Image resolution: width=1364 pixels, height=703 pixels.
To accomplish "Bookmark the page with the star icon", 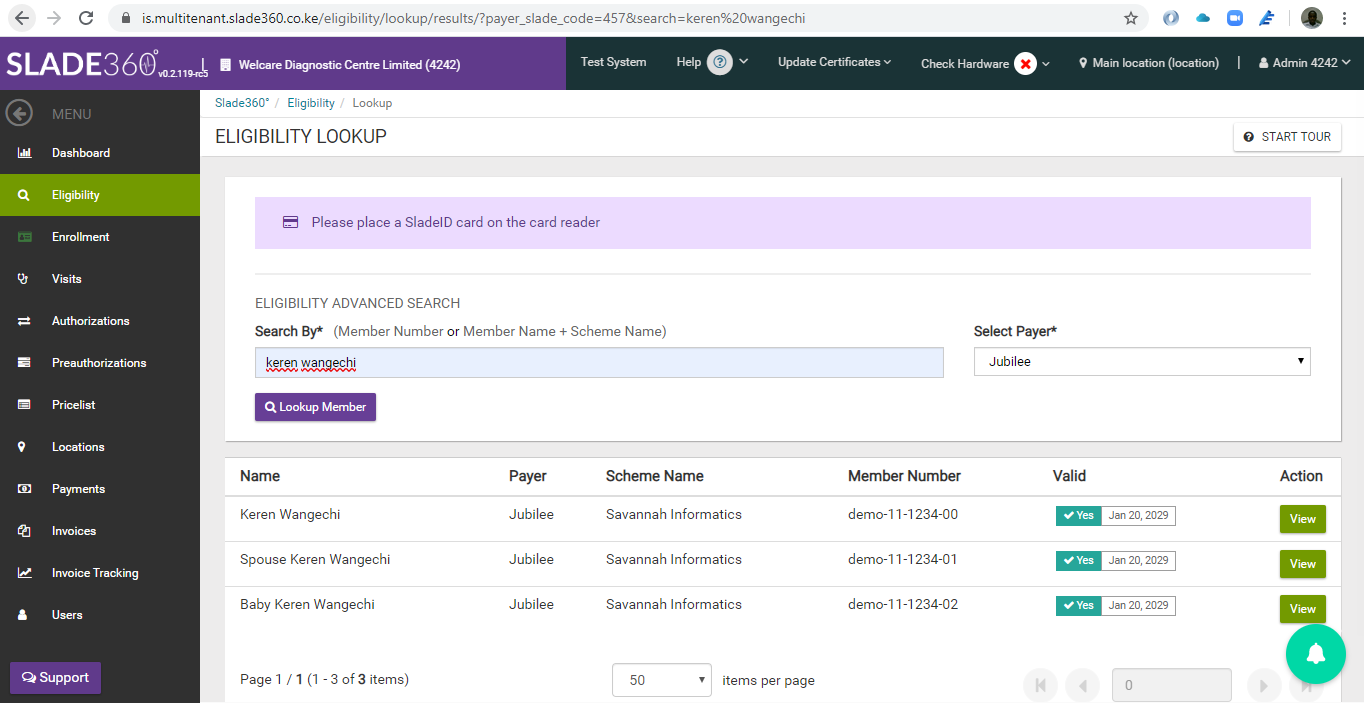I will click(1131, 18).
